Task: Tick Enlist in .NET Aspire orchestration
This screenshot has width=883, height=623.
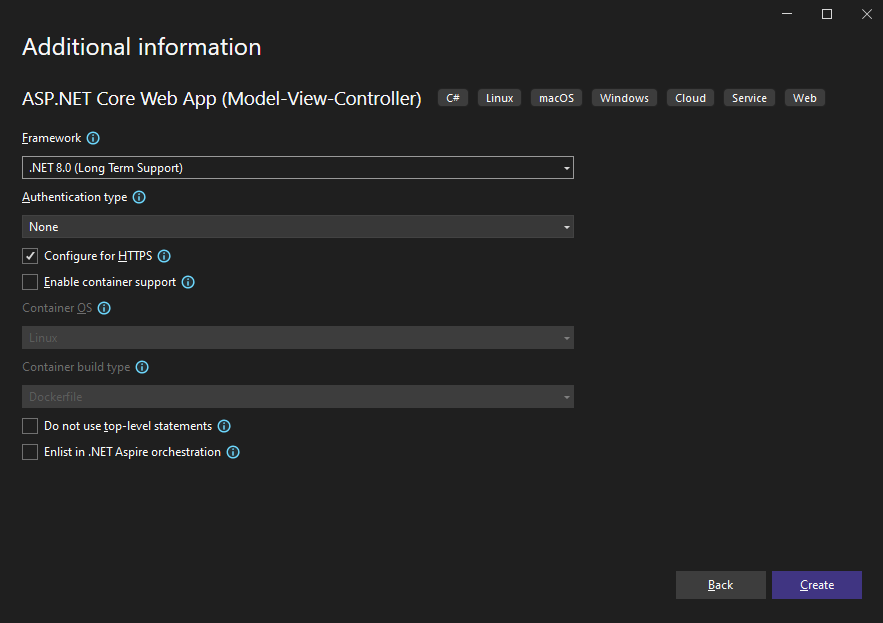Action: [x=30, y=452]
